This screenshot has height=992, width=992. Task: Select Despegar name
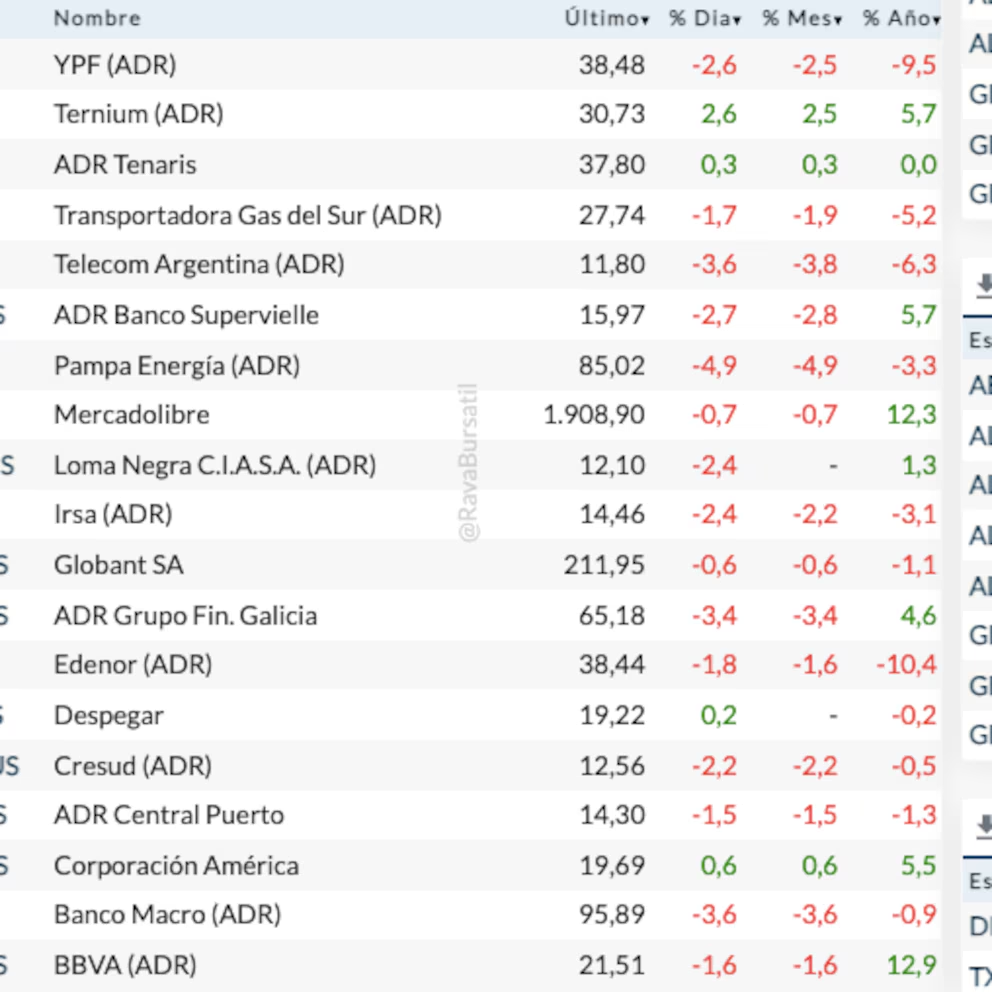tap(109, 716)
